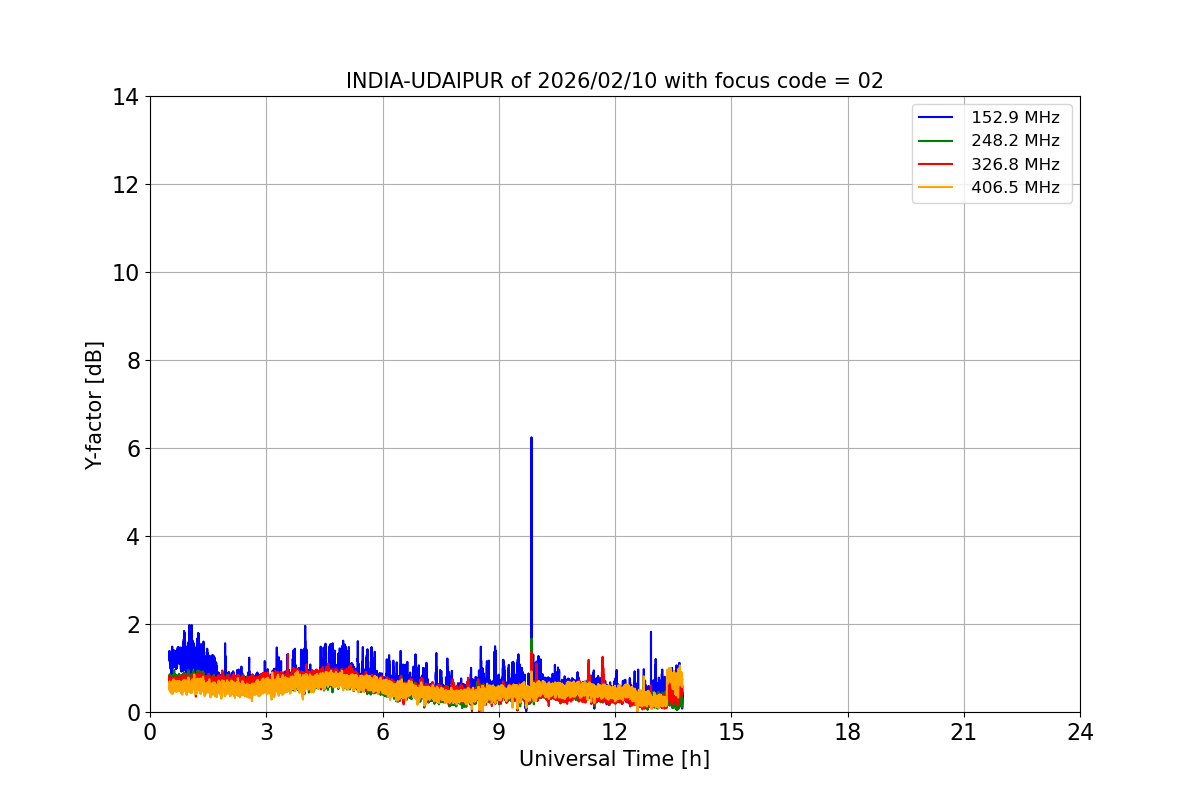The width and height of the screenshot is (1200, 800).
Task: Click y-axis tick label 14
Action: click(x=125, y=97)
